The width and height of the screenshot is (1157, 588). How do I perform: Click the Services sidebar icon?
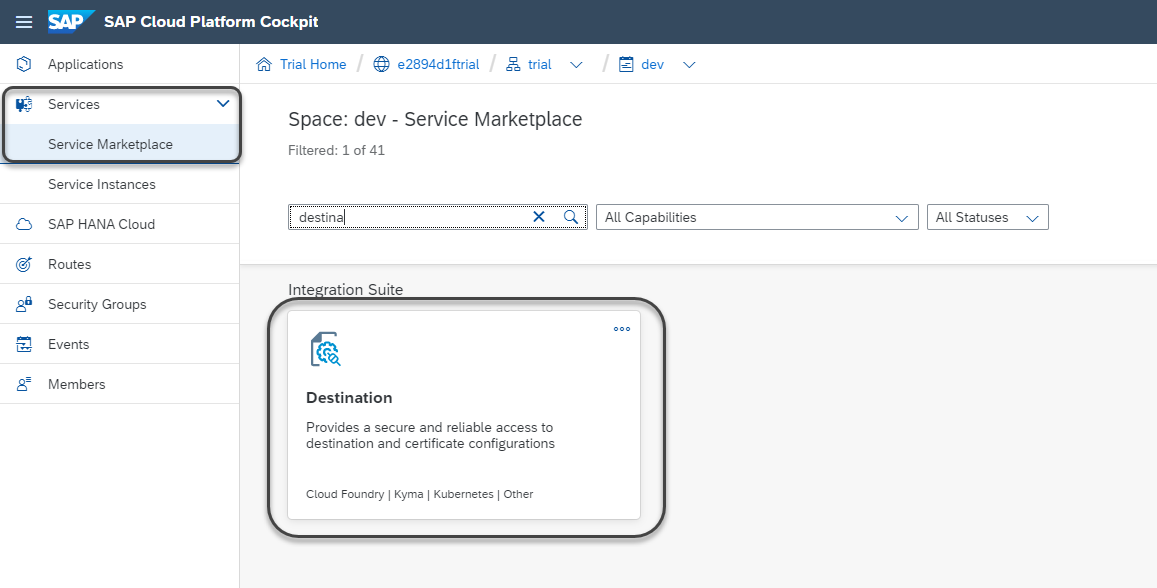tap(24, 104)
